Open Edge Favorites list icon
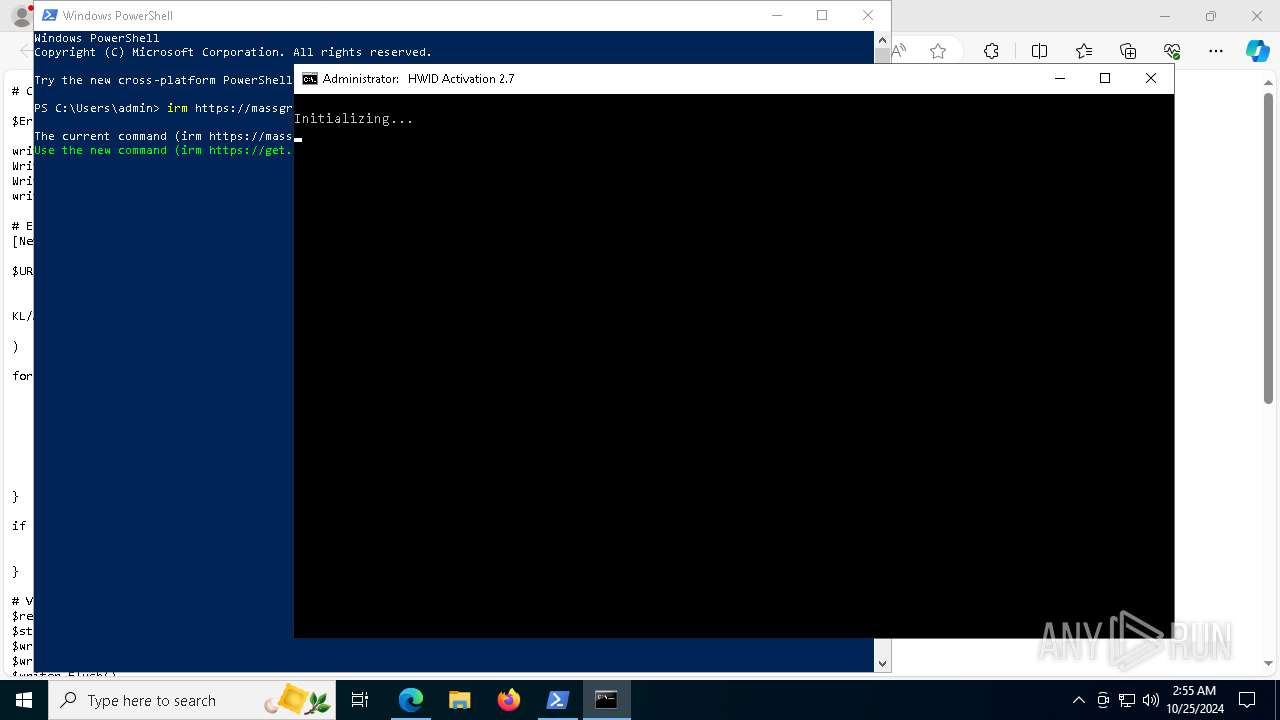Screen dimensions: 1280x720 (1084, 51)
